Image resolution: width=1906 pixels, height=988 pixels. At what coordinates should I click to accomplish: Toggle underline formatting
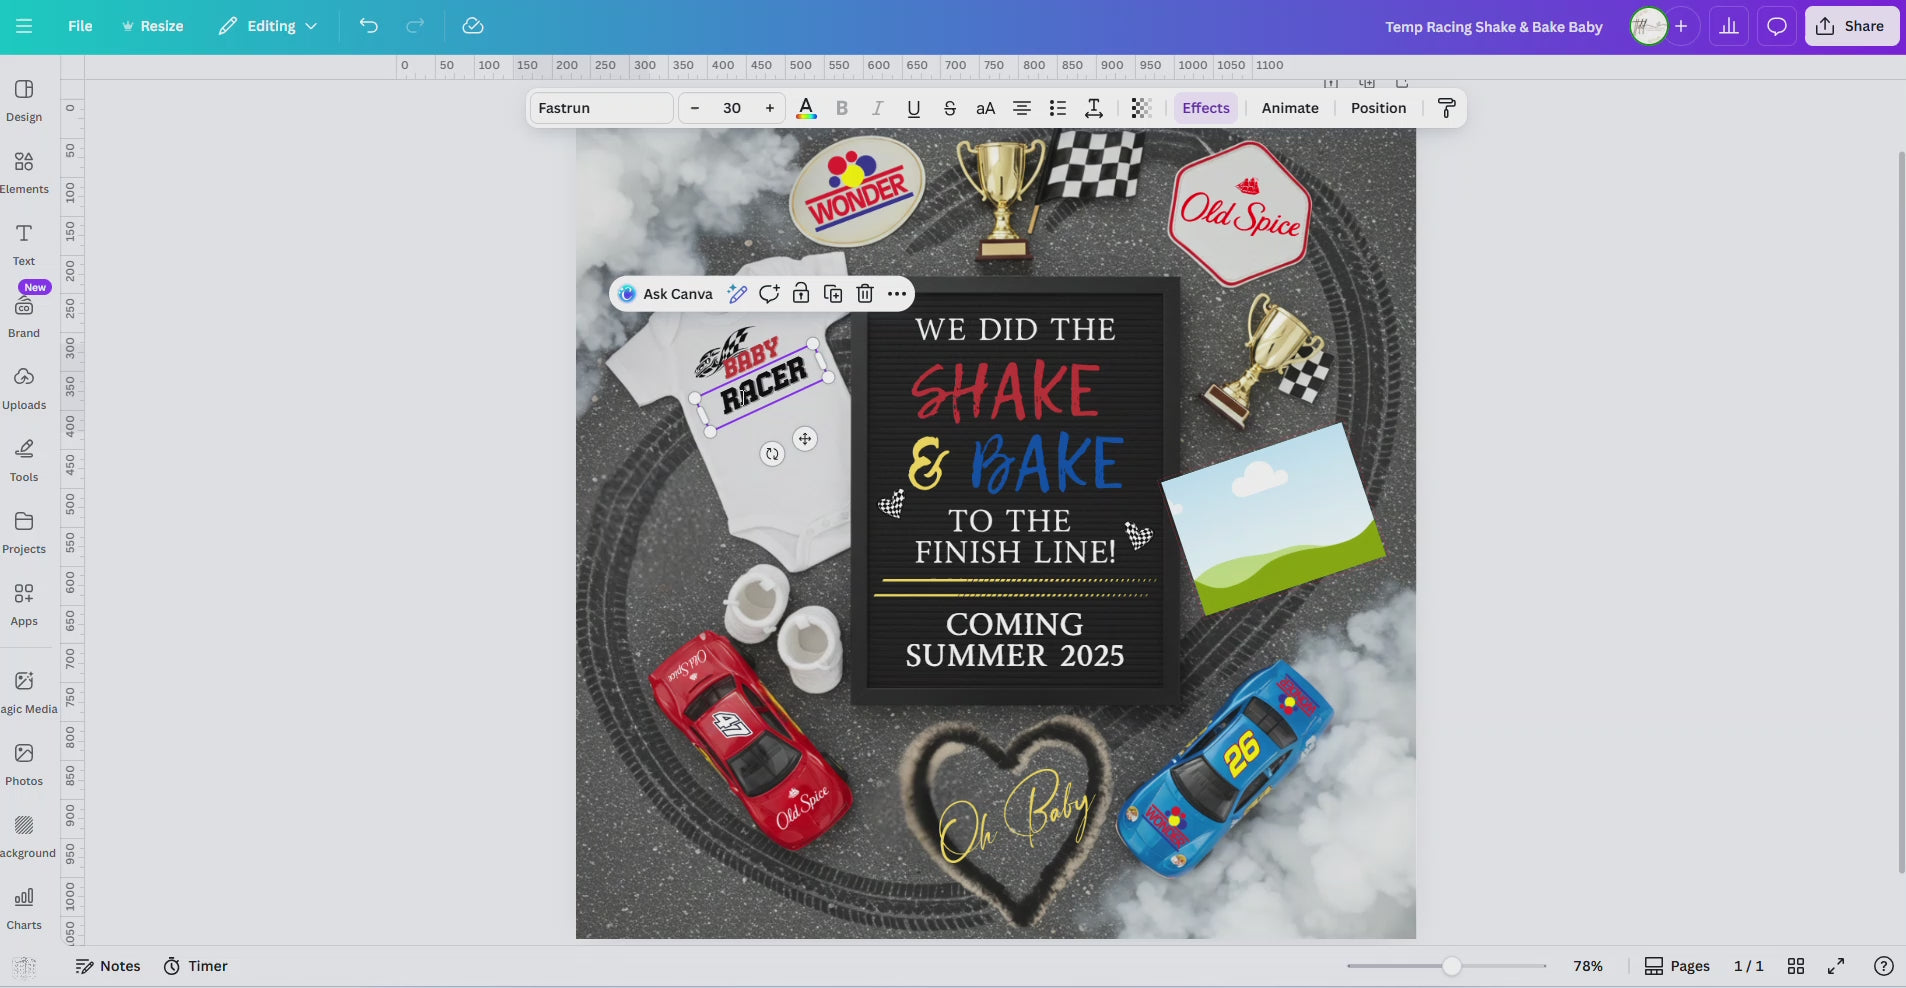[x=912, y=107]
